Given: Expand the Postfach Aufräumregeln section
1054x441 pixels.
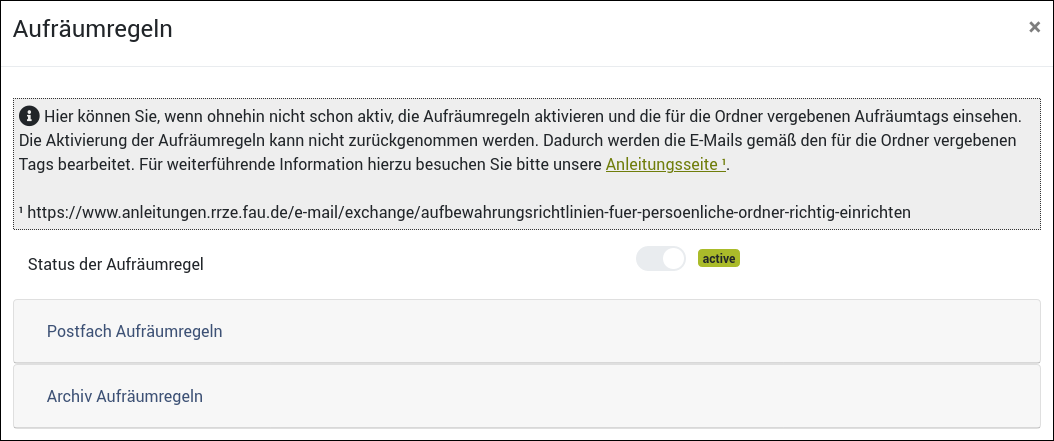Looking at the screenshot, I should coord(134,331).
